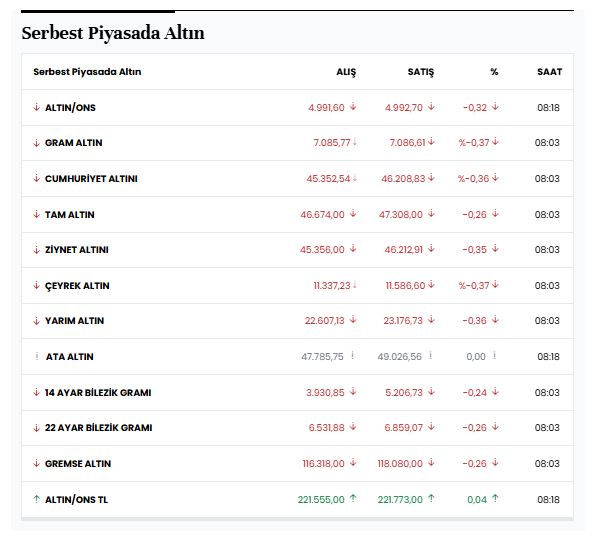Click the neutral indicator icon before ATA ALTIN
600x536 pixels.
[x=36, y=357]
